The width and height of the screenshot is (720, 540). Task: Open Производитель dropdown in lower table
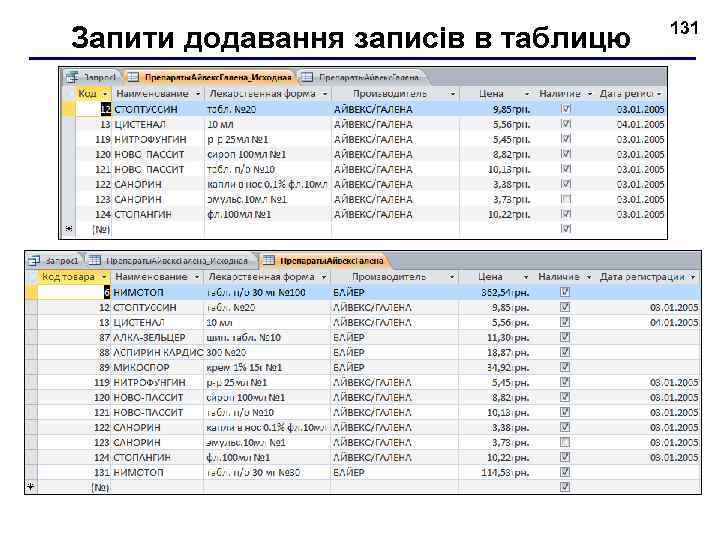click(451, 277)
